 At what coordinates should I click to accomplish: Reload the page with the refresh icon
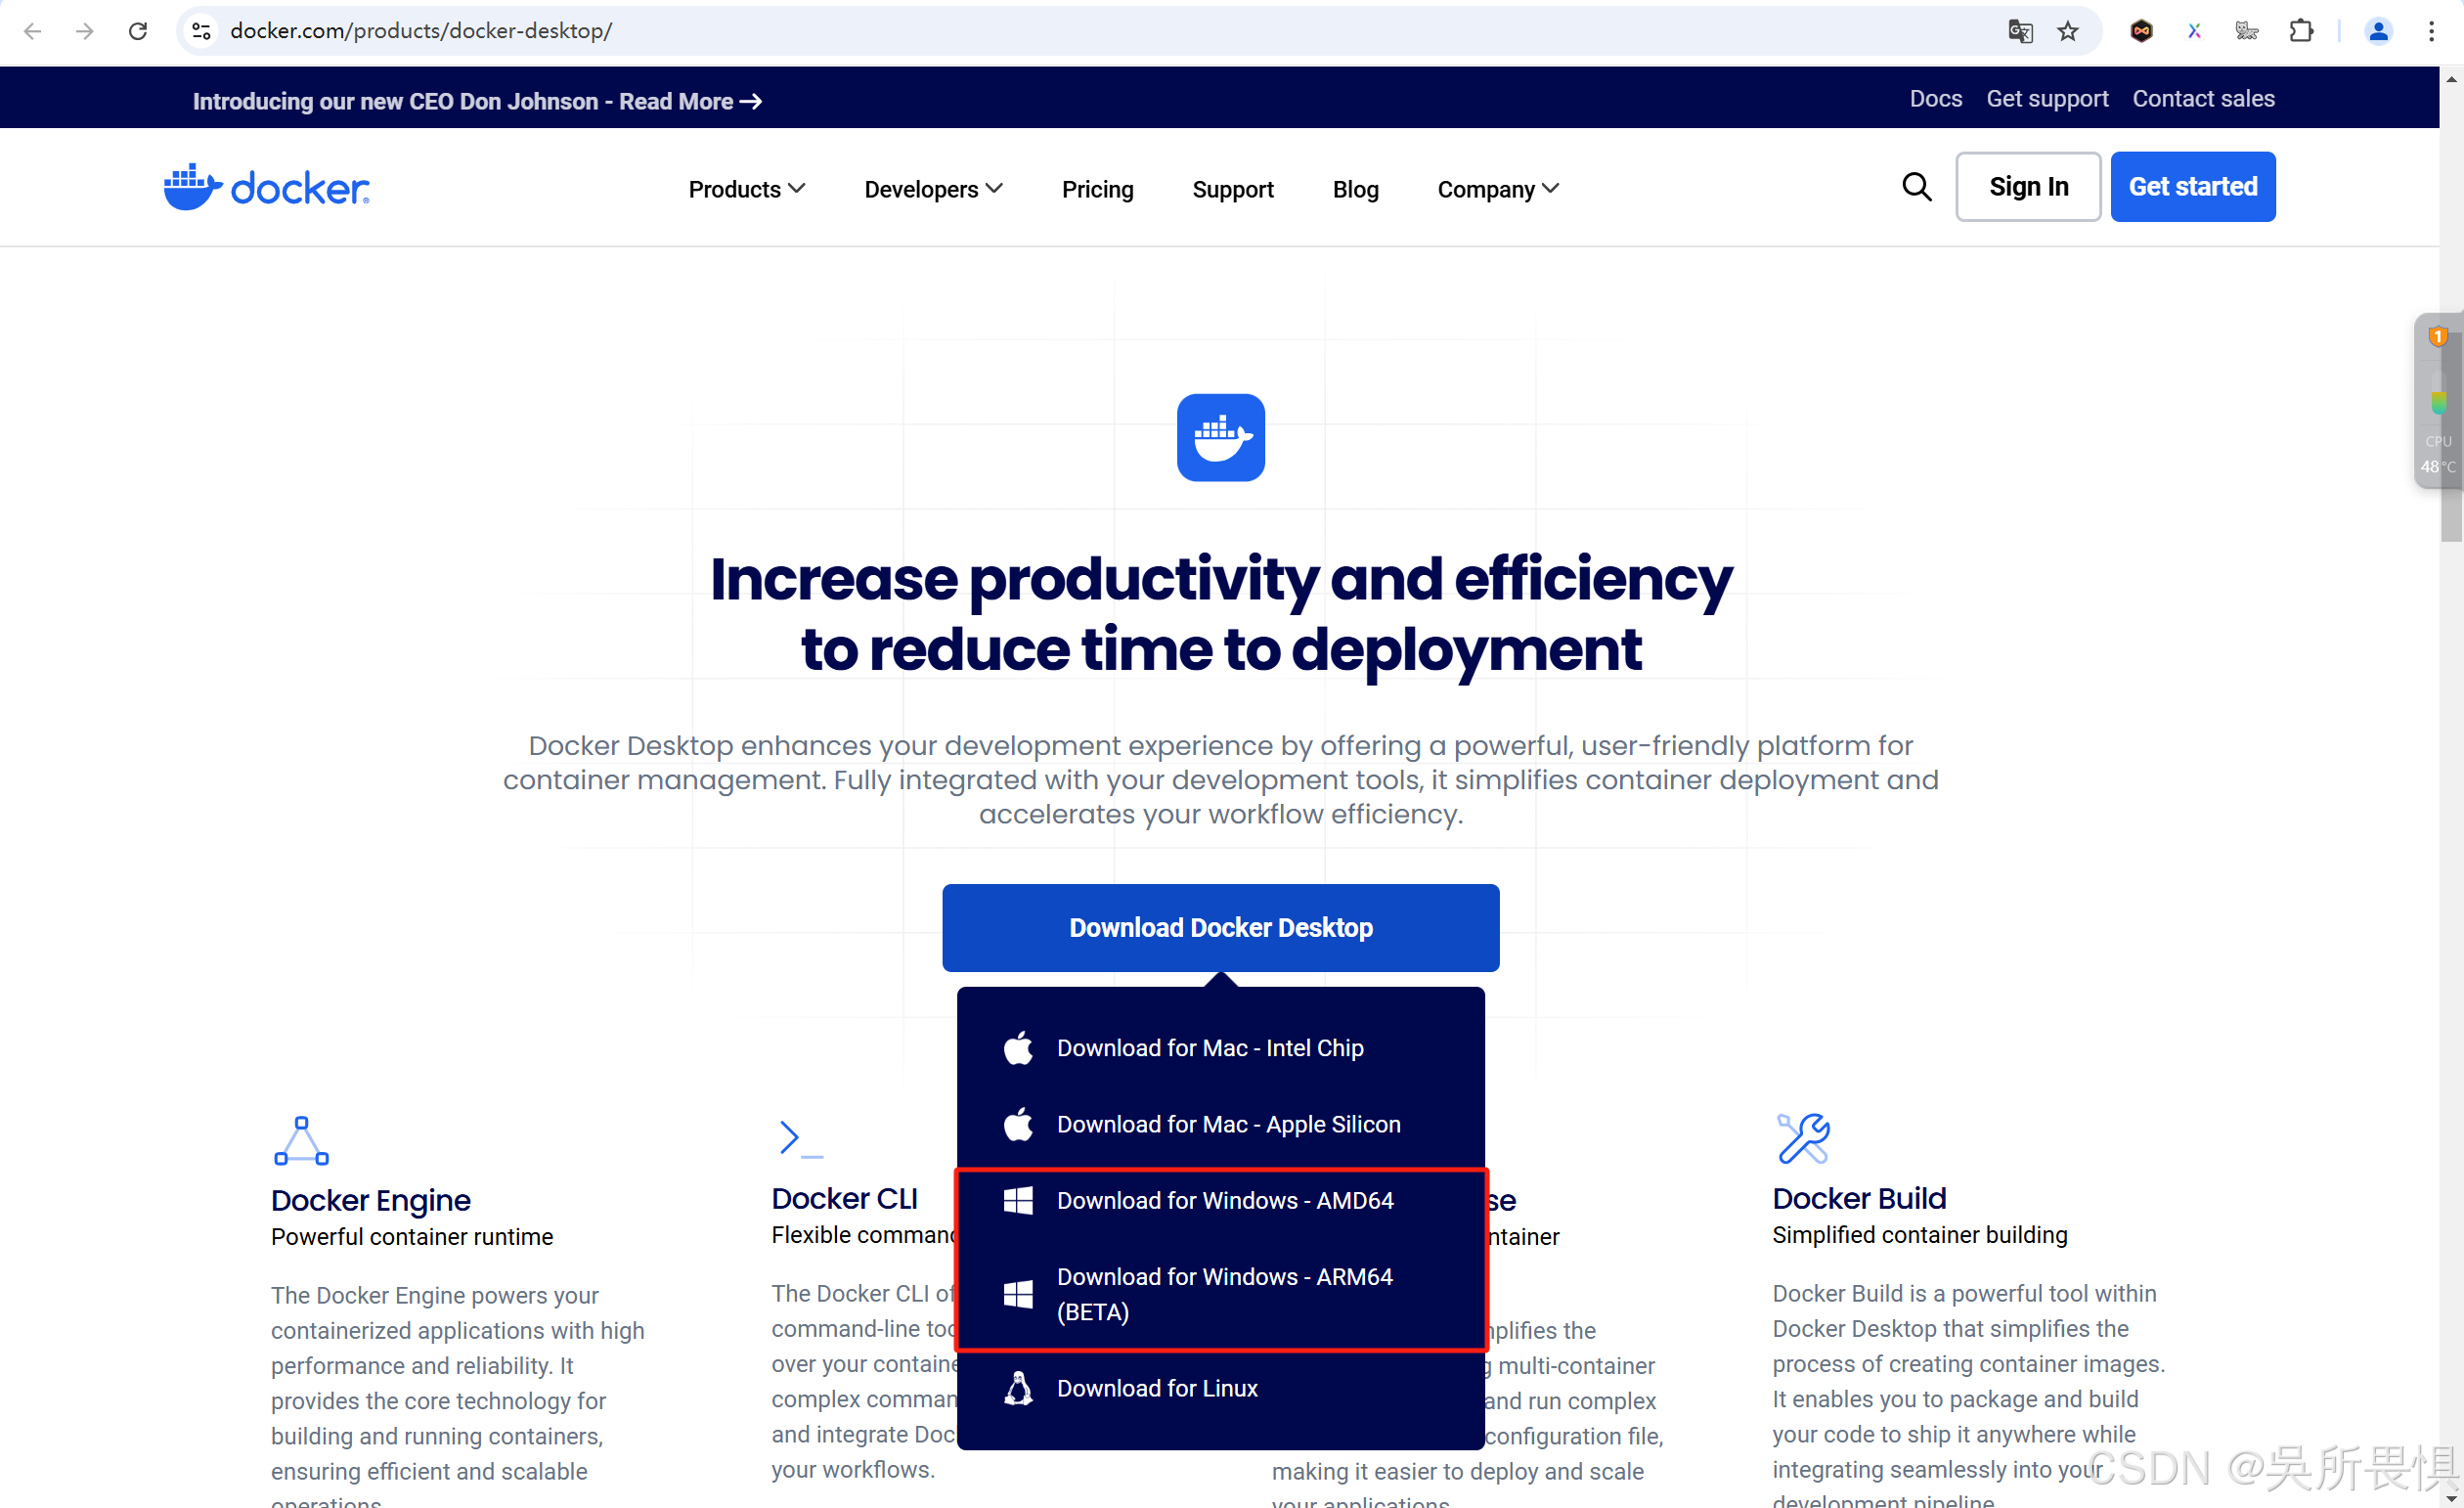138,31
